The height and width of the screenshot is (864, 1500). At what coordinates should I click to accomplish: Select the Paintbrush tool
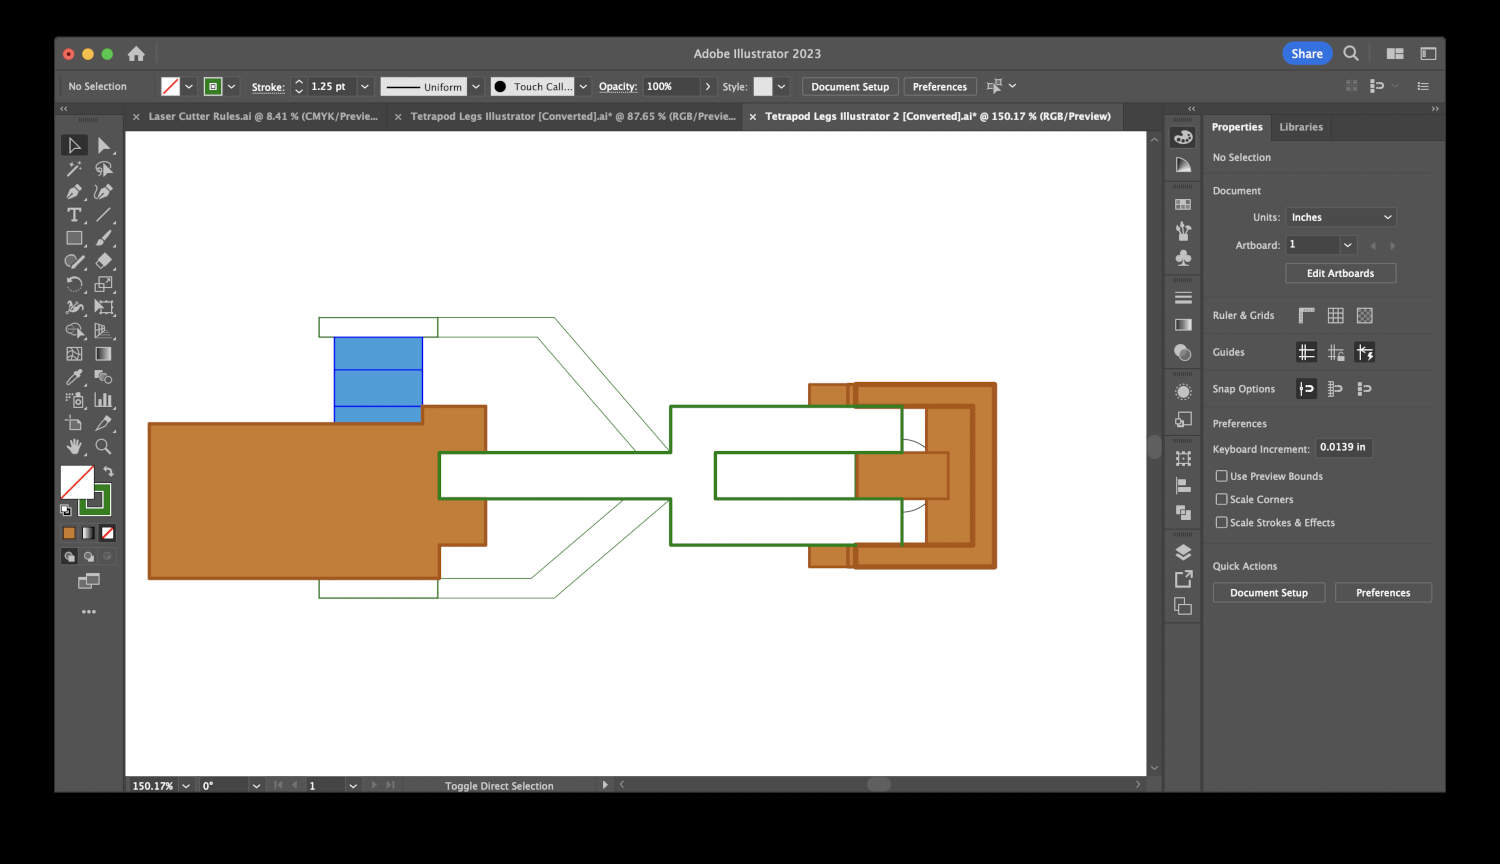click(x=103, y=238)
